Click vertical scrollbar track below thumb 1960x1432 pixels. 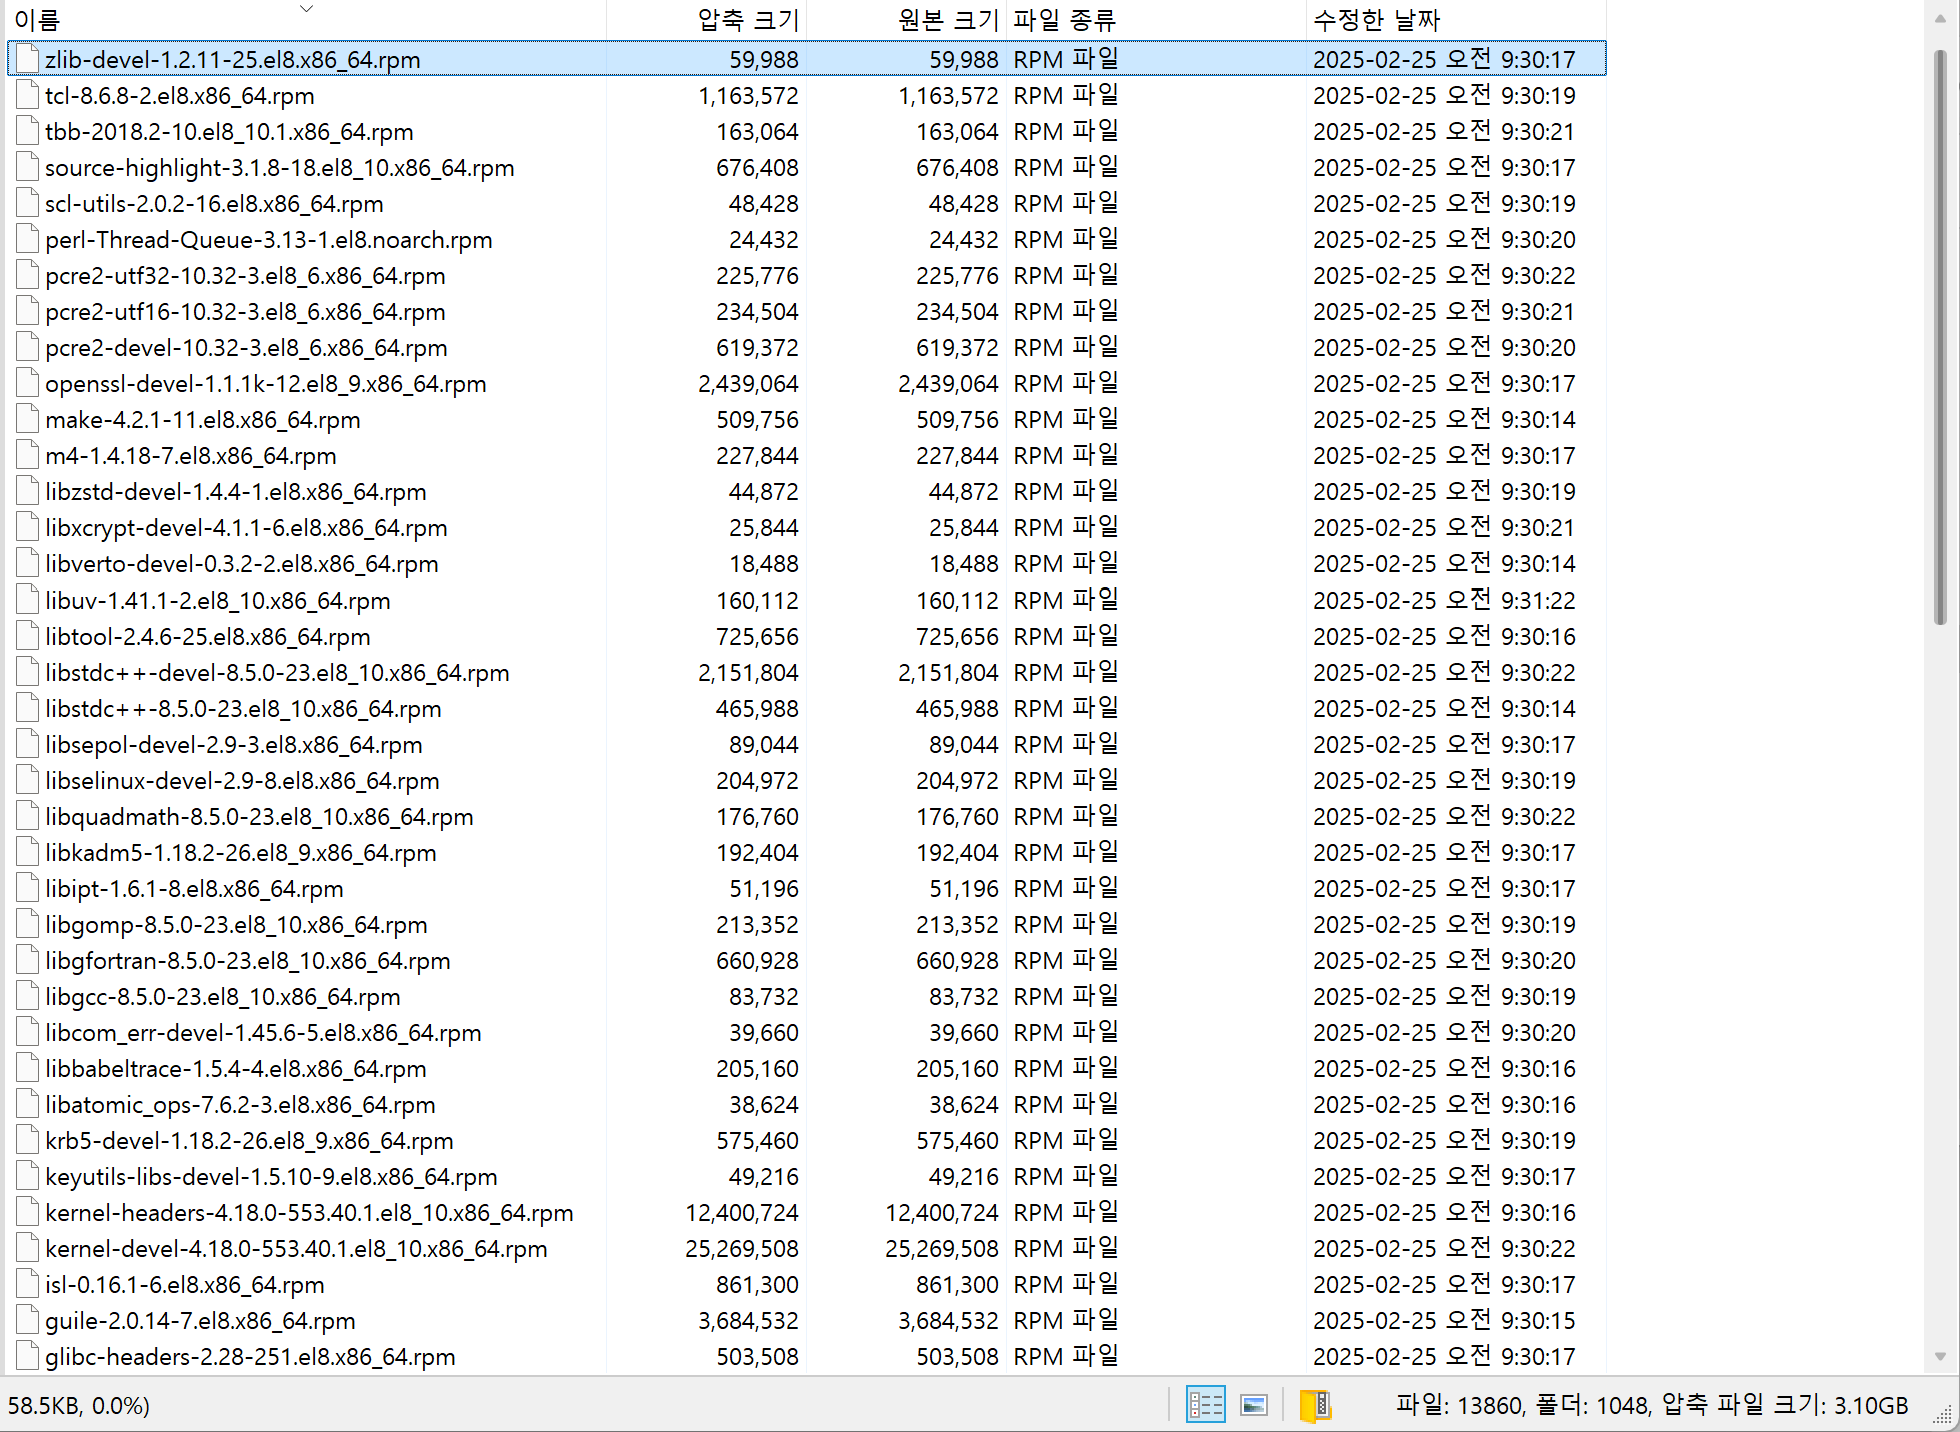tap(1940, 1000)
